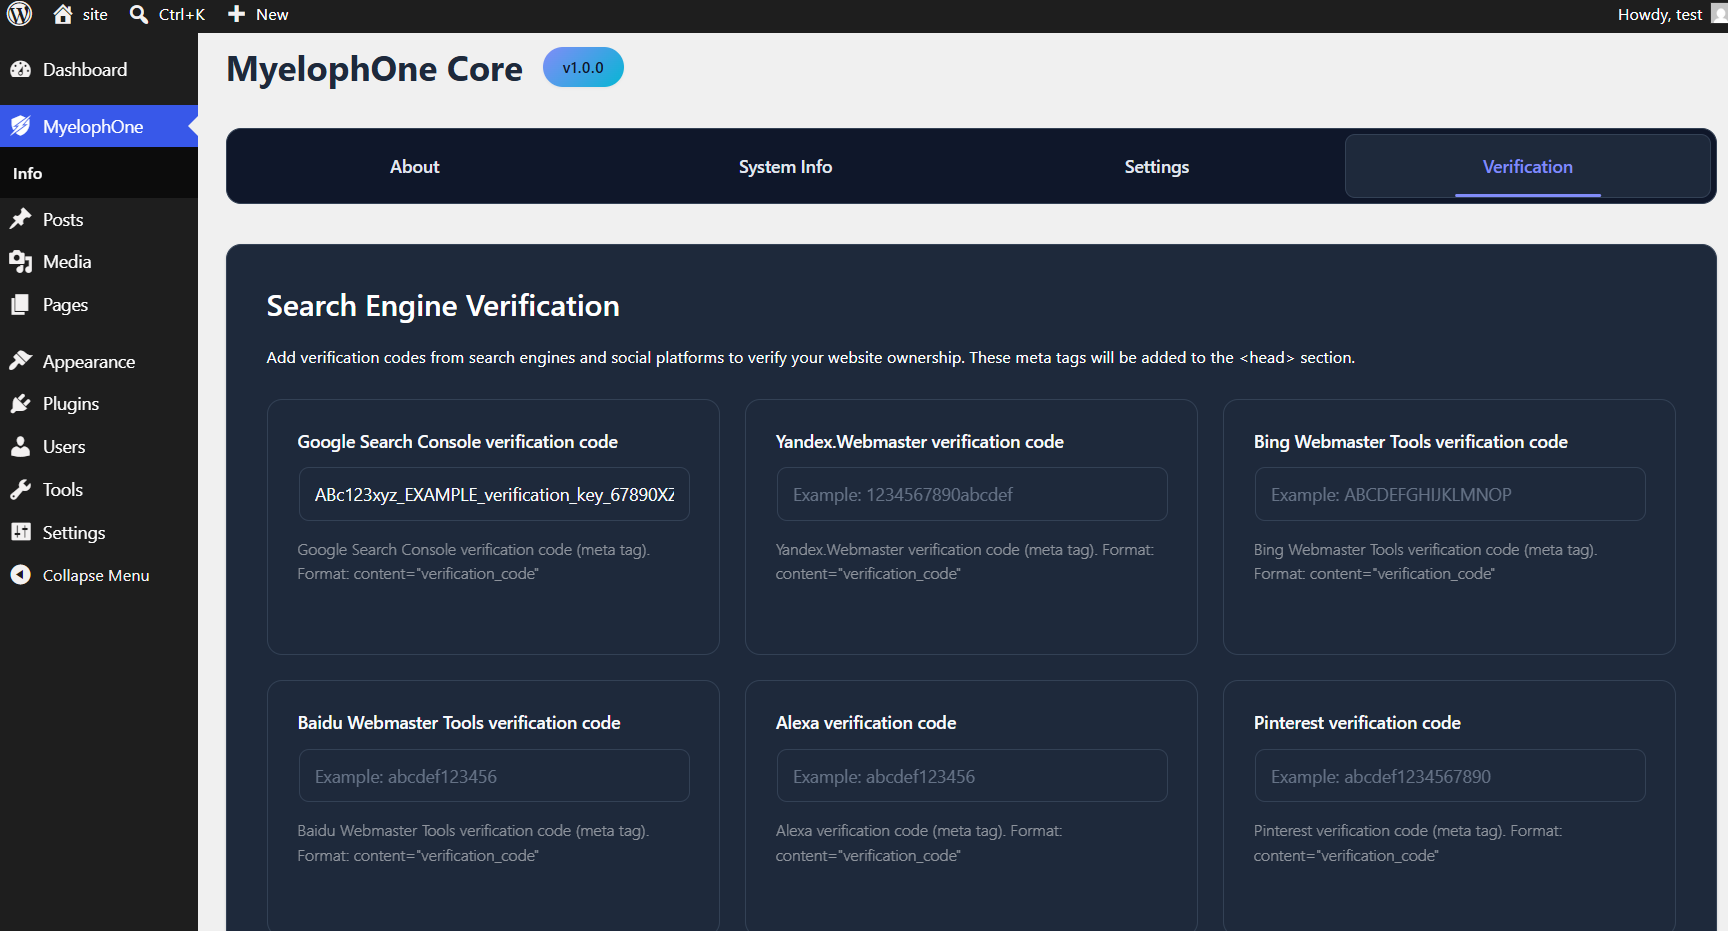Viewport: 1728px width, 931px height.
Task: Click the Posts pin icon
Action: pos(21,219)
